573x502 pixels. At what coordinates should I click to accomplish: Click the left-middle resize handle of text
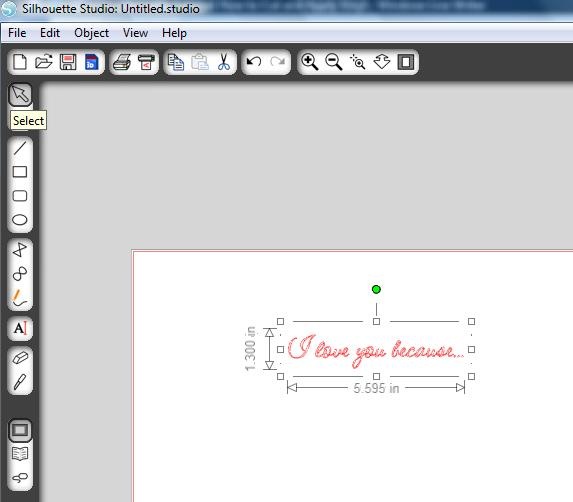pos(280,349)
